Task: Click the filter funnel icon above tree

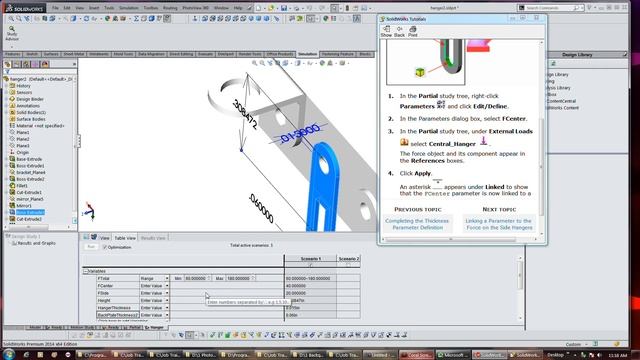Action: tap(6, 72)
